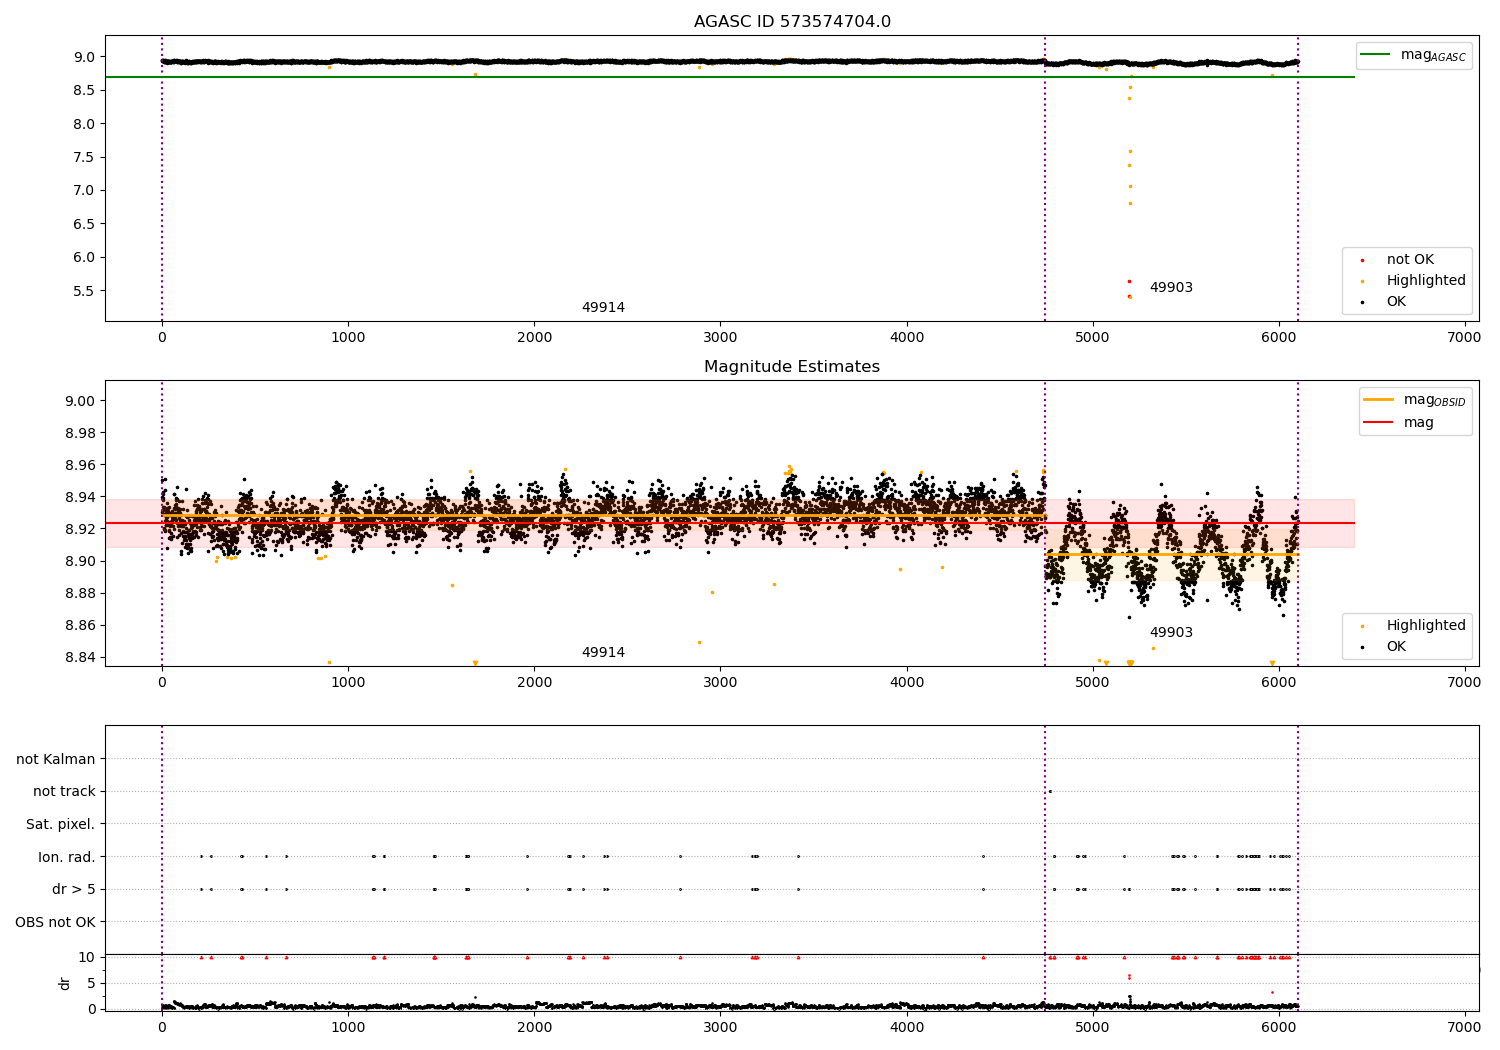Click the 'not track' black data point near 4770
The image size is (1500, 1050).
tap(1050, 791)
